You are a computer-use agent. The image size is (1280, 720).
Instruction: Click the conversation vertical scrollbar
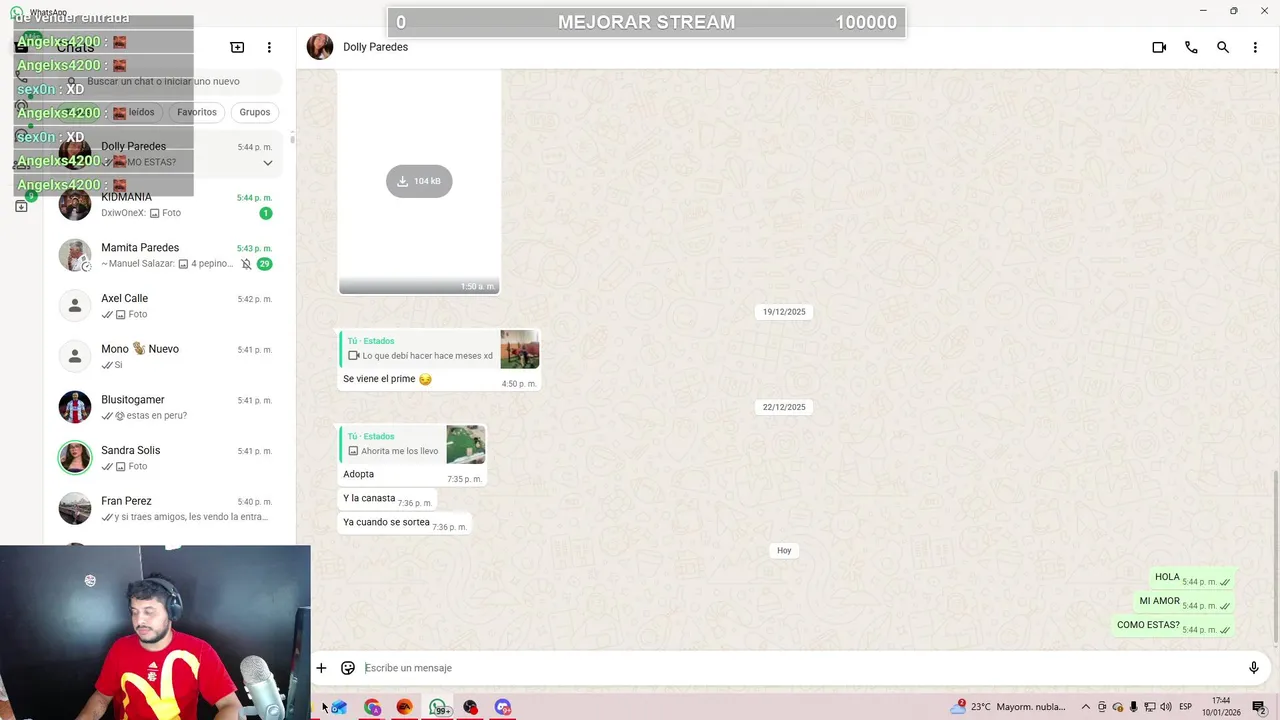click(1276, 555)
